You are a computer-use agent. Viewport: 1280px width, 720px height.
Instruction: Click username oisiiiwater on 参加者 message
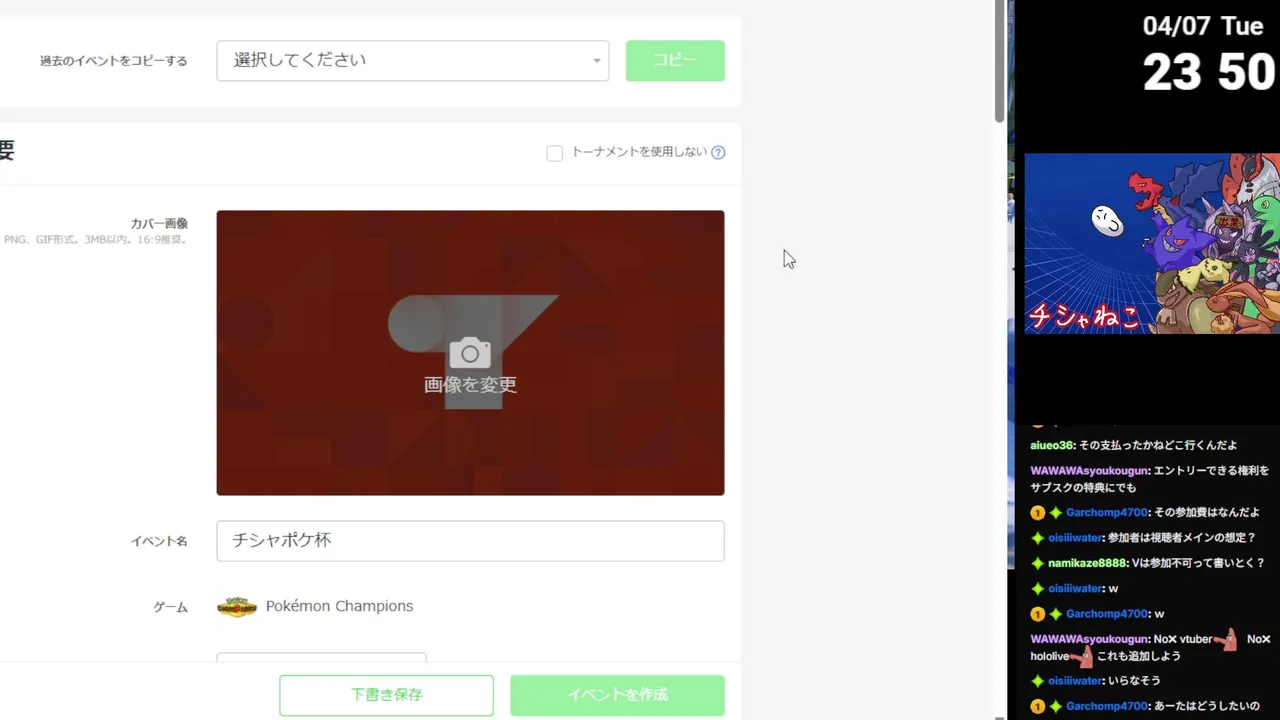pos(1076,538)
